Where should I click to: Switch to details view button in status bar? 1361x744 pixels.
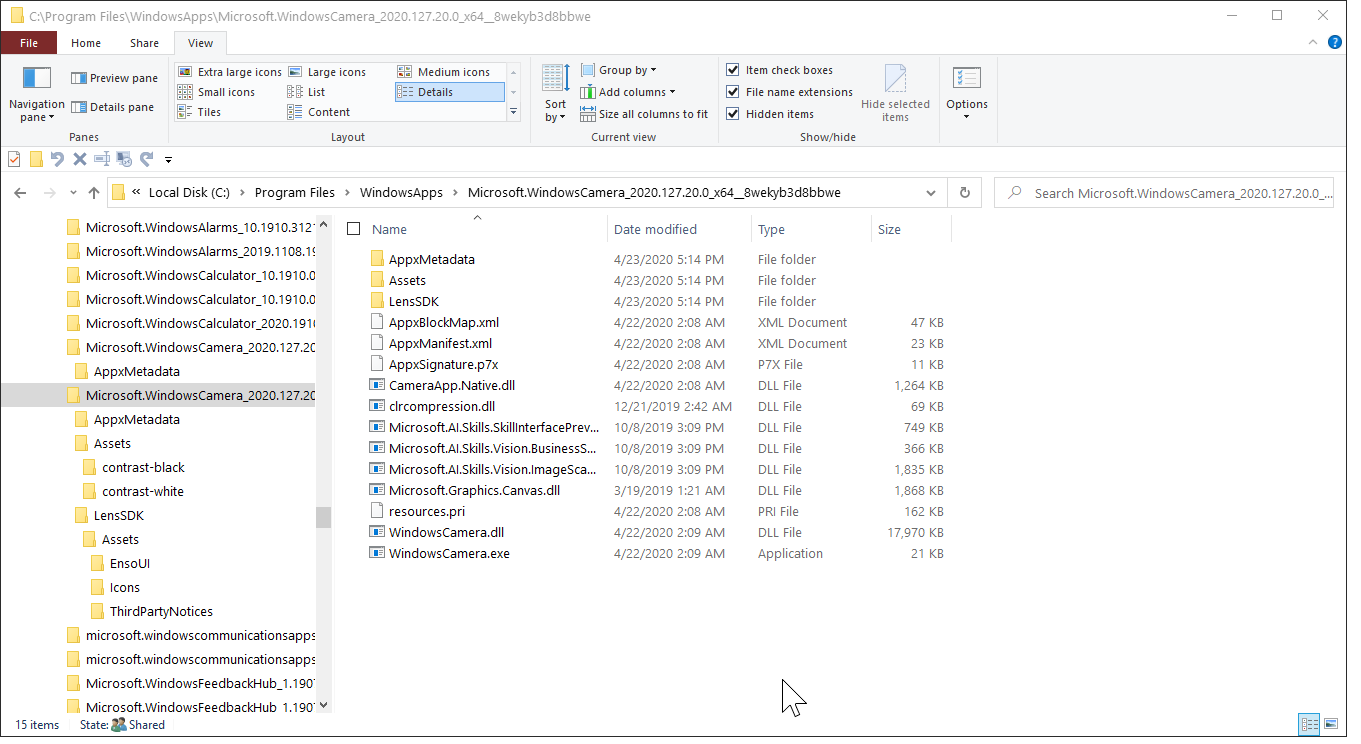1309,724
